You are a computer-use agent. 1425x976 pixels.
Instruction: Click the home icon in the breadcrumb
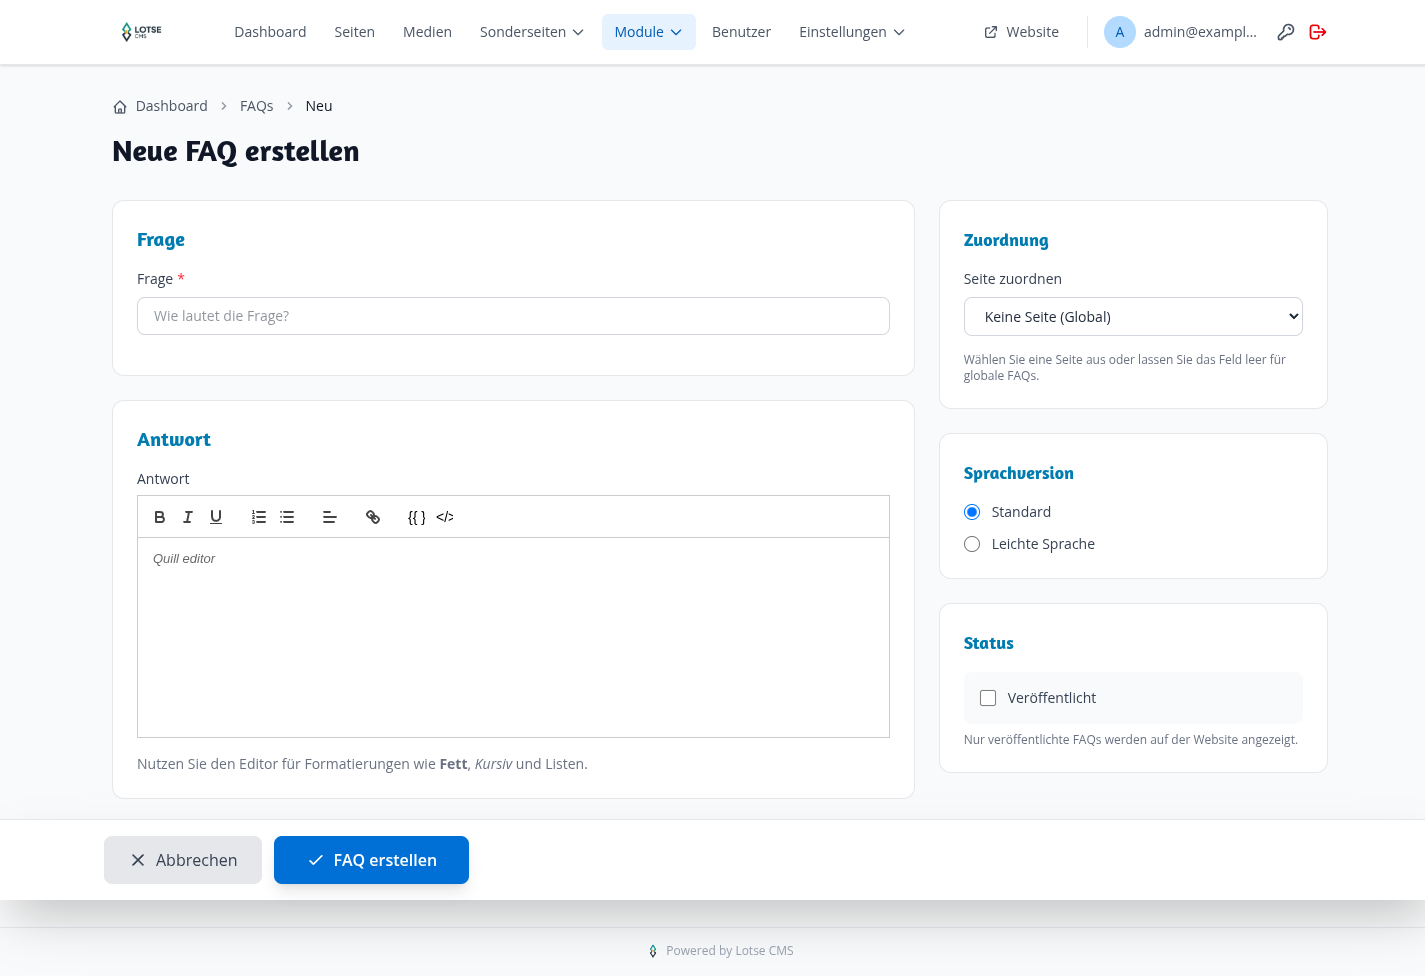click(x=120, y=107)
